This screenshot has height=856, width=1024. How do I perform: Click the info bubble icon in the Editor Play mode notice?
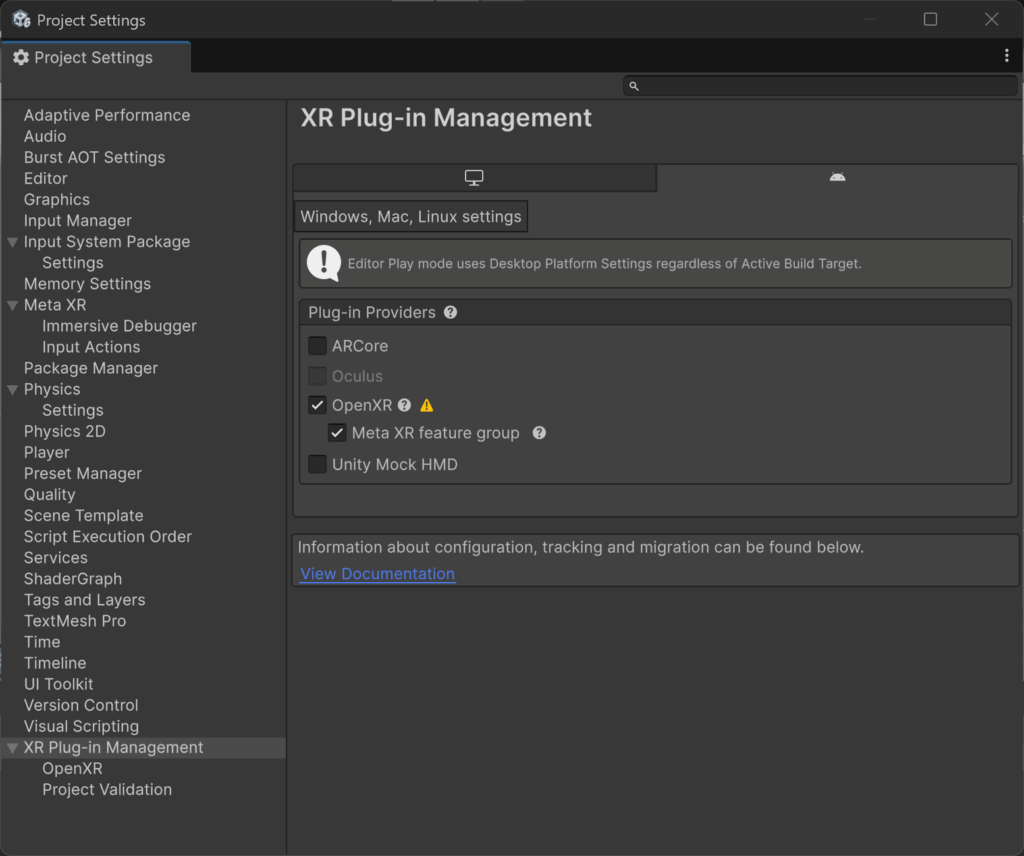[324, 263]
